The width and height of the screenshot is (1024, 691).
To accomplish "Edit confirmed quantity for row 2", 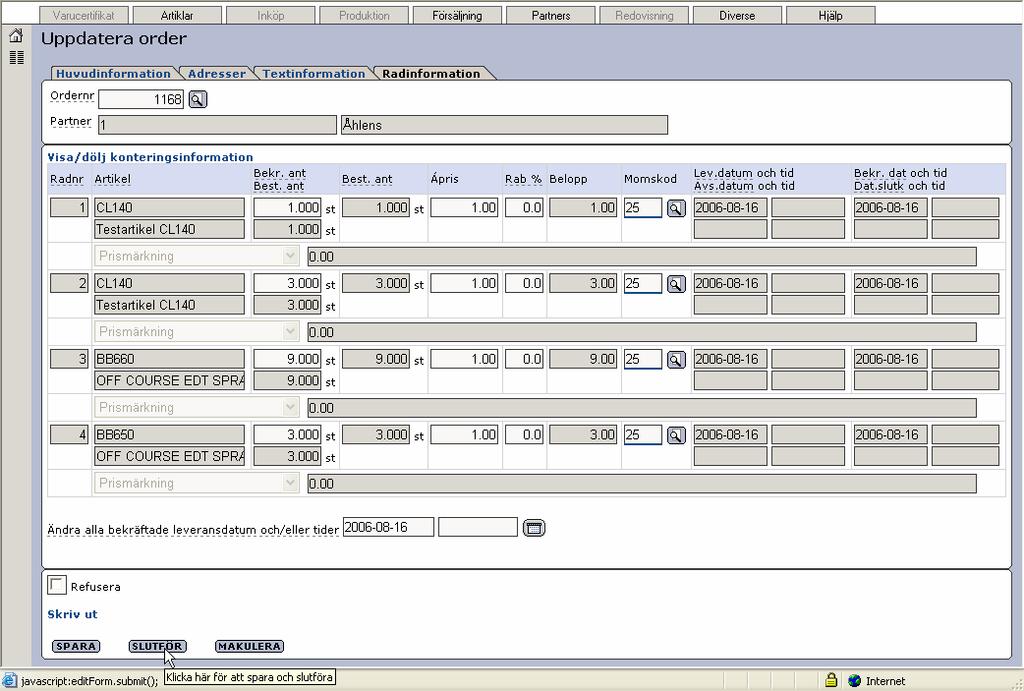I will click(x=287, y=283).
